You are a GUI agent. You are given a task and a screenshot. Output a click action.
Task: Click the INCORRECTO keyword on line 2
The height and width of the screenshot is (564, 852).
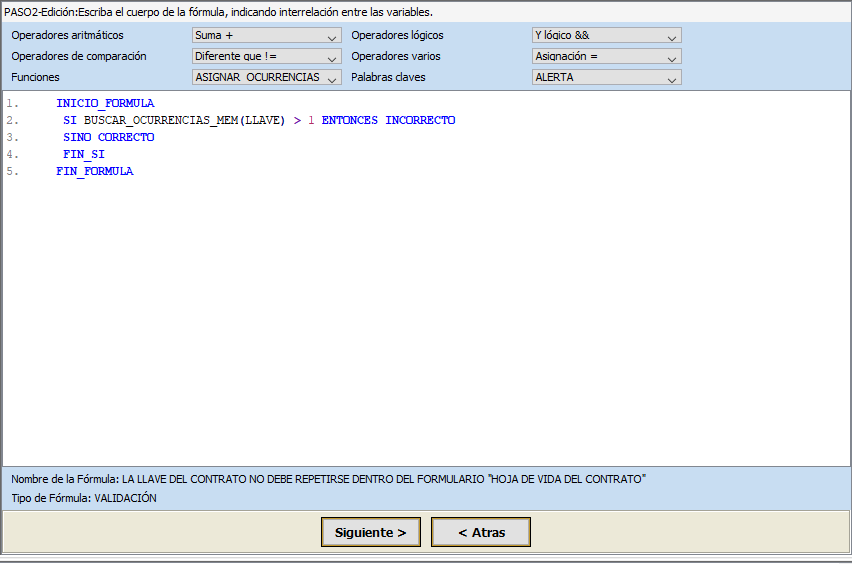coord(420,120)
